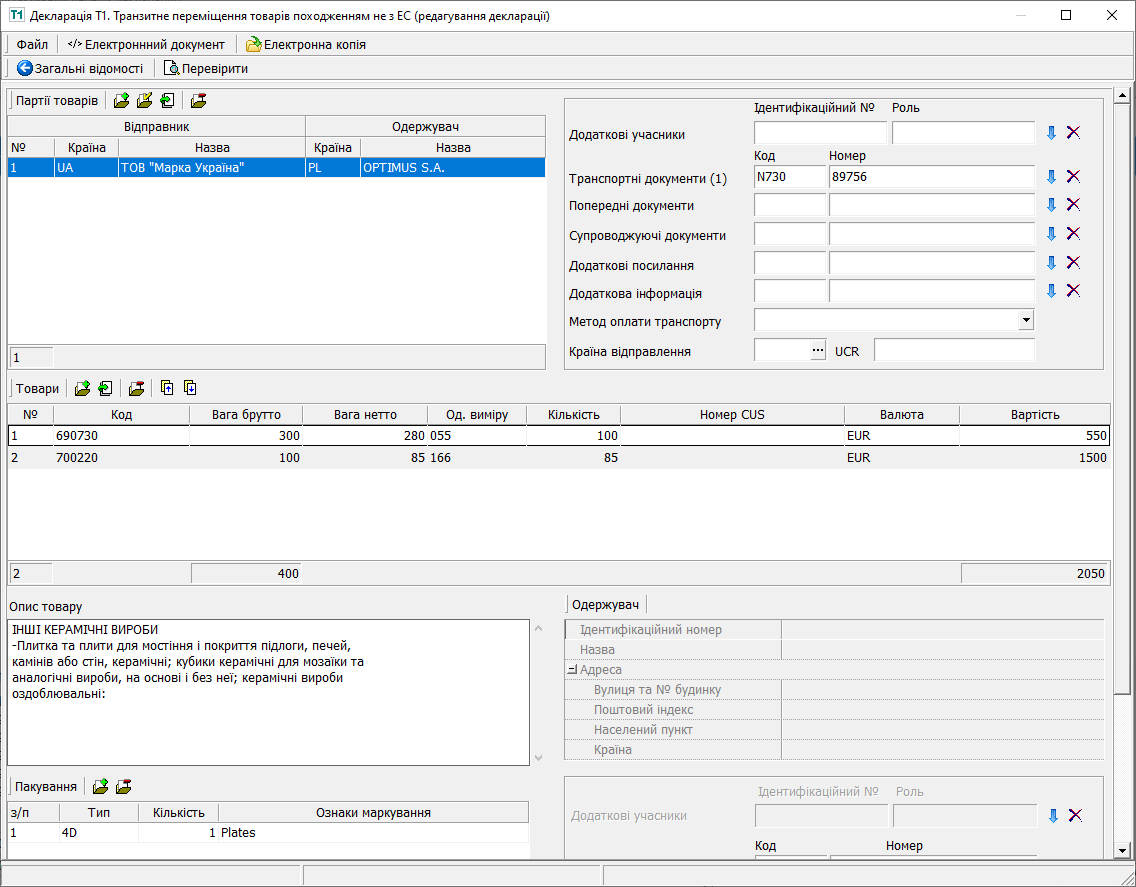Clear Супроводжуючі документи using the red X
The width and height of the screenshot is (1136, 887).
coord(1074,233)
